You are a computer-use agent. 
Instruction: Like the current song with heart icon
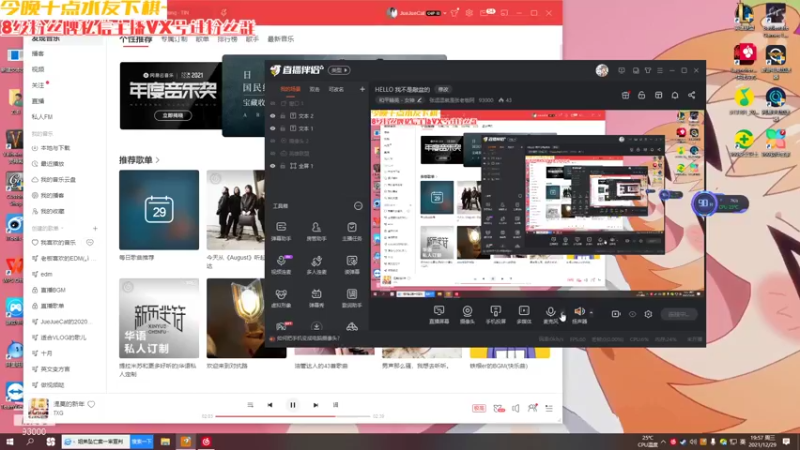91,404
